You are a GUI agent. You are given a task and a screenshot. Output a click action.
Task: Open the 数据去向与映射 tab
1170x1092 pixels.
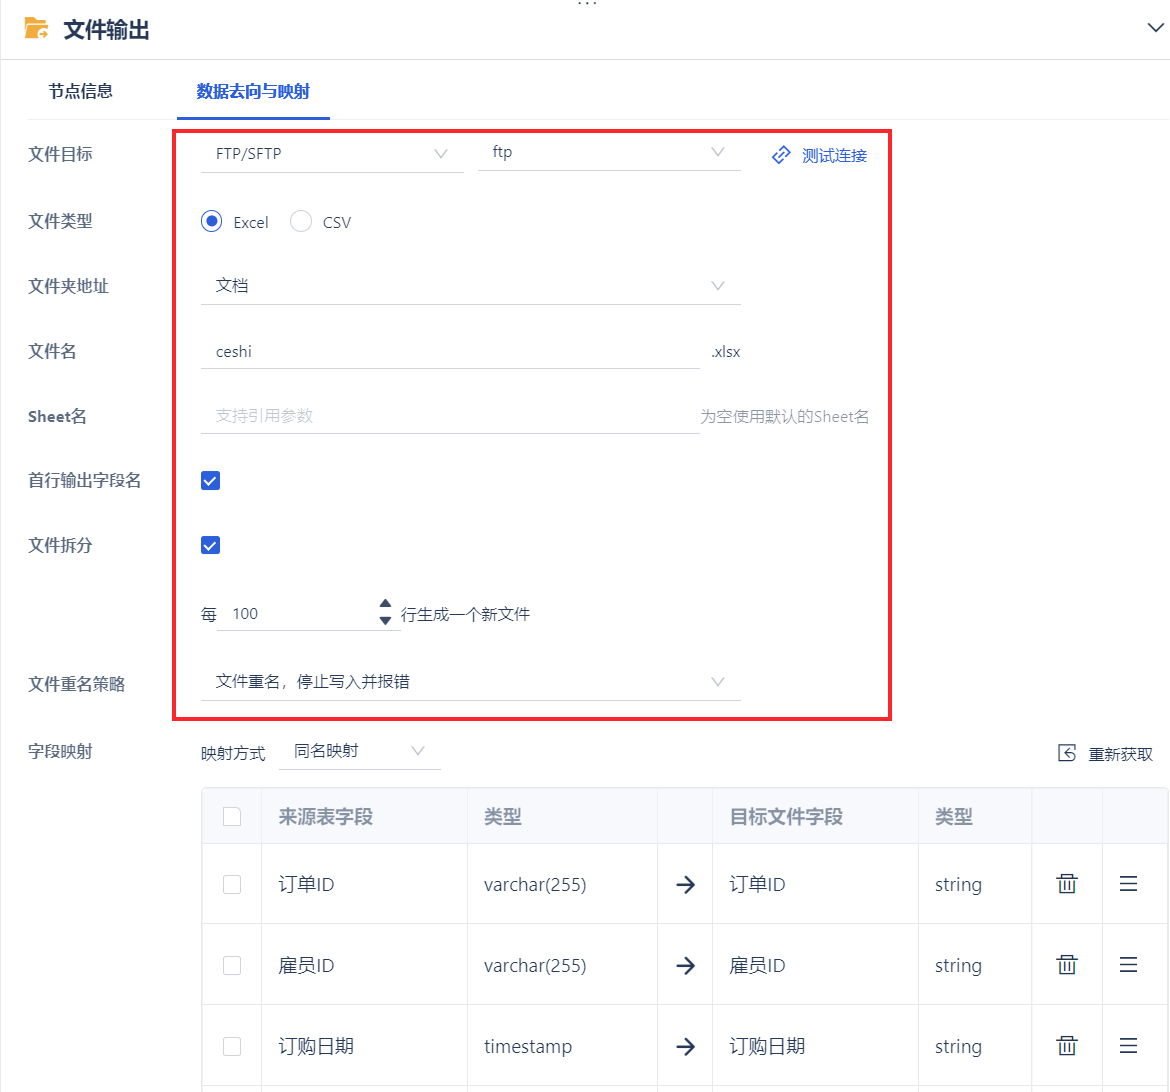[x=253, y=91]
